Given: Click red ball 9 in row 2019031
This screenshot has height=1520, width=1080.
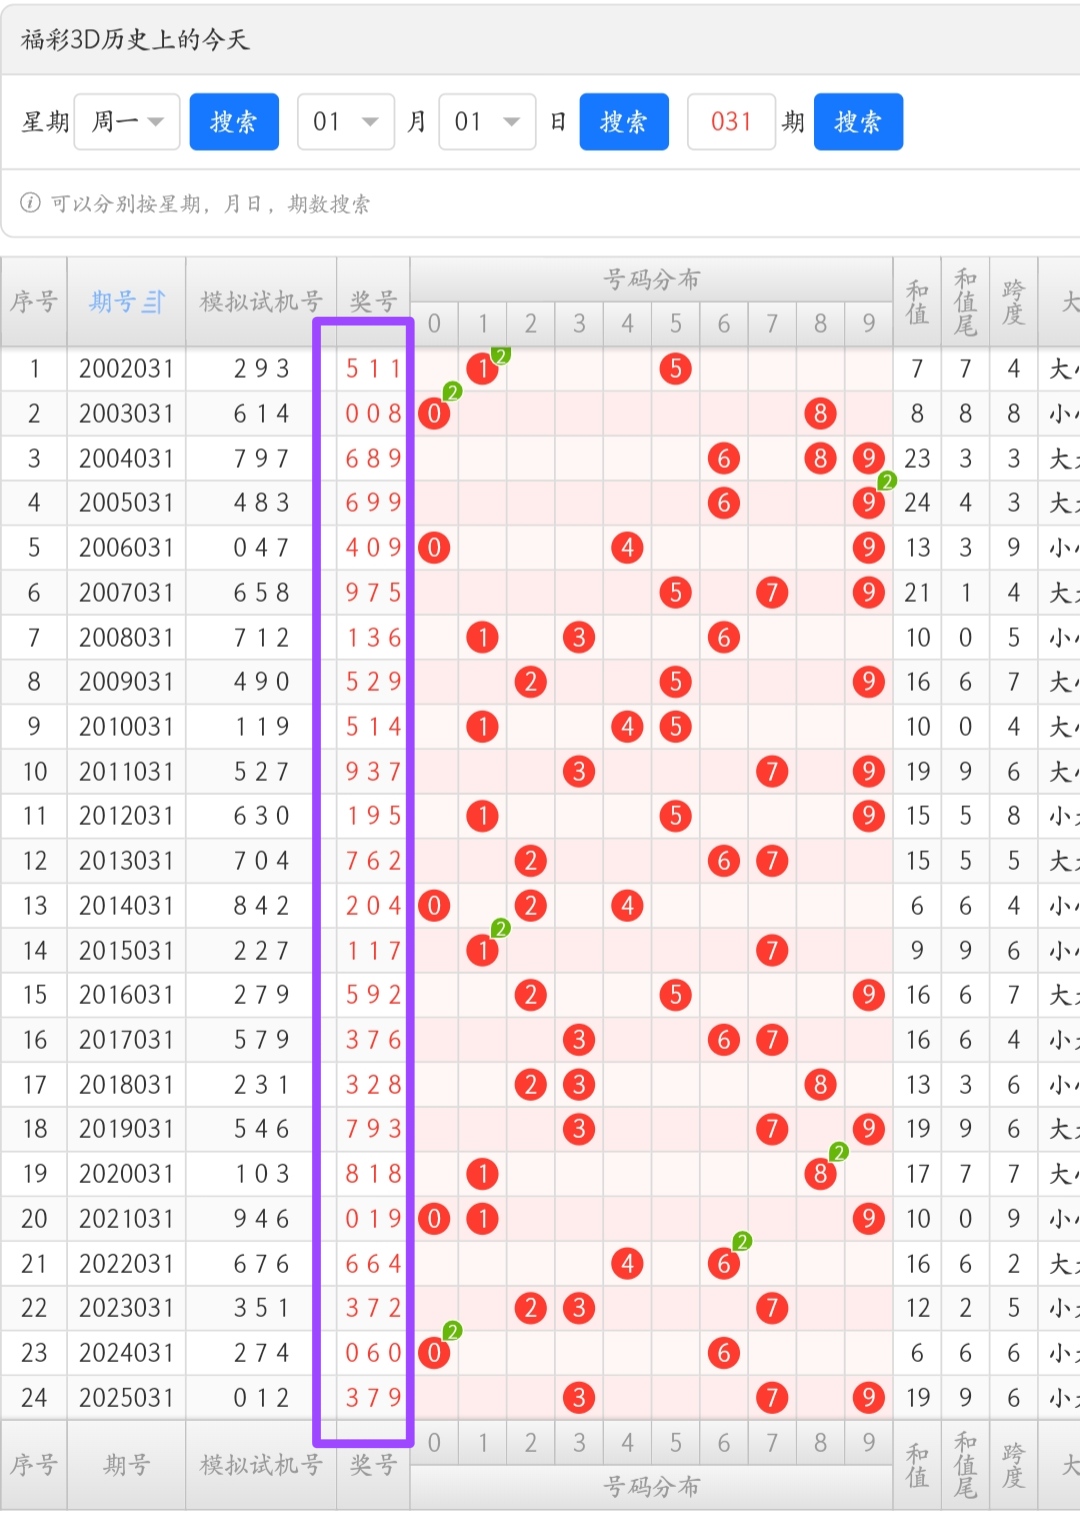Looking at the screenshot, I should [x=869, y=1129].
